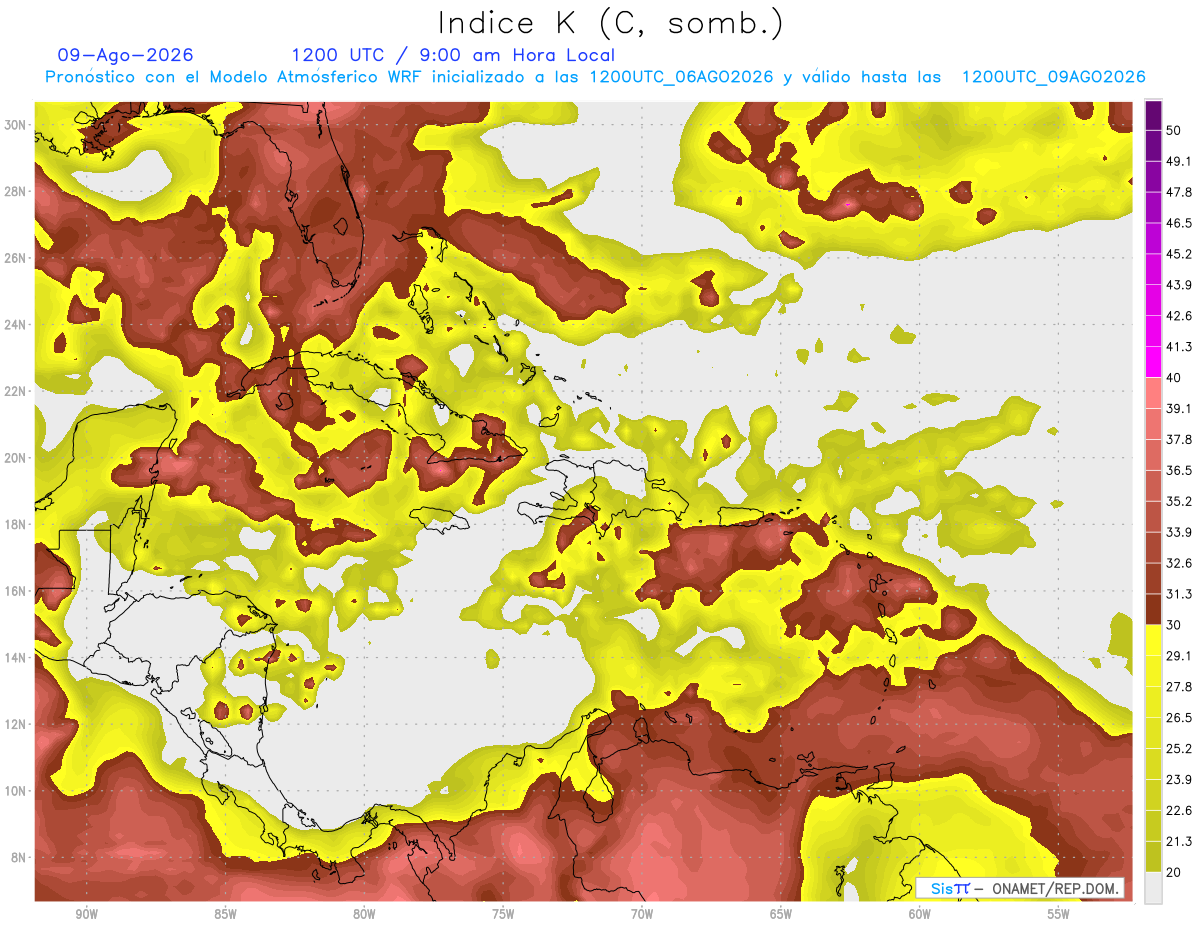Click the 24N latitude label
Viewport: 1200px width, 927px height.
16,325
